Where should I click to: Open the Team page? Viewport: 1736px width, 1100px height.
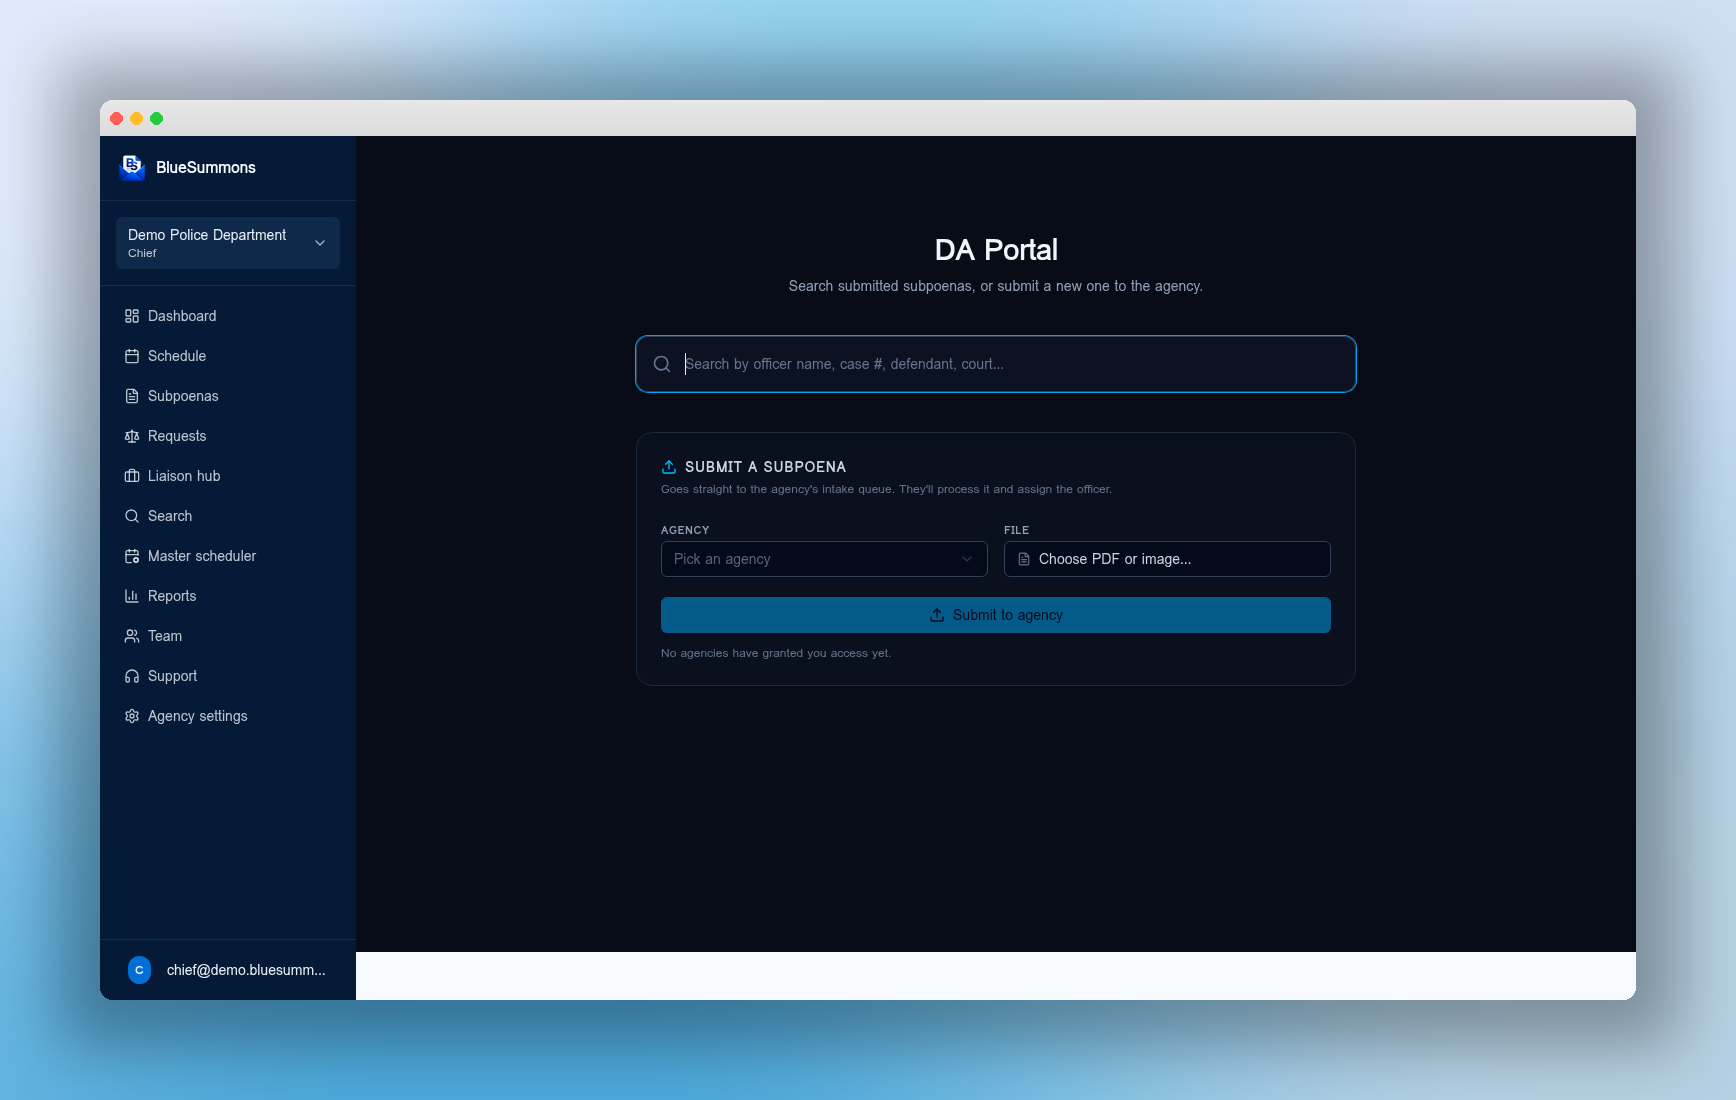(x=228, y=636)
